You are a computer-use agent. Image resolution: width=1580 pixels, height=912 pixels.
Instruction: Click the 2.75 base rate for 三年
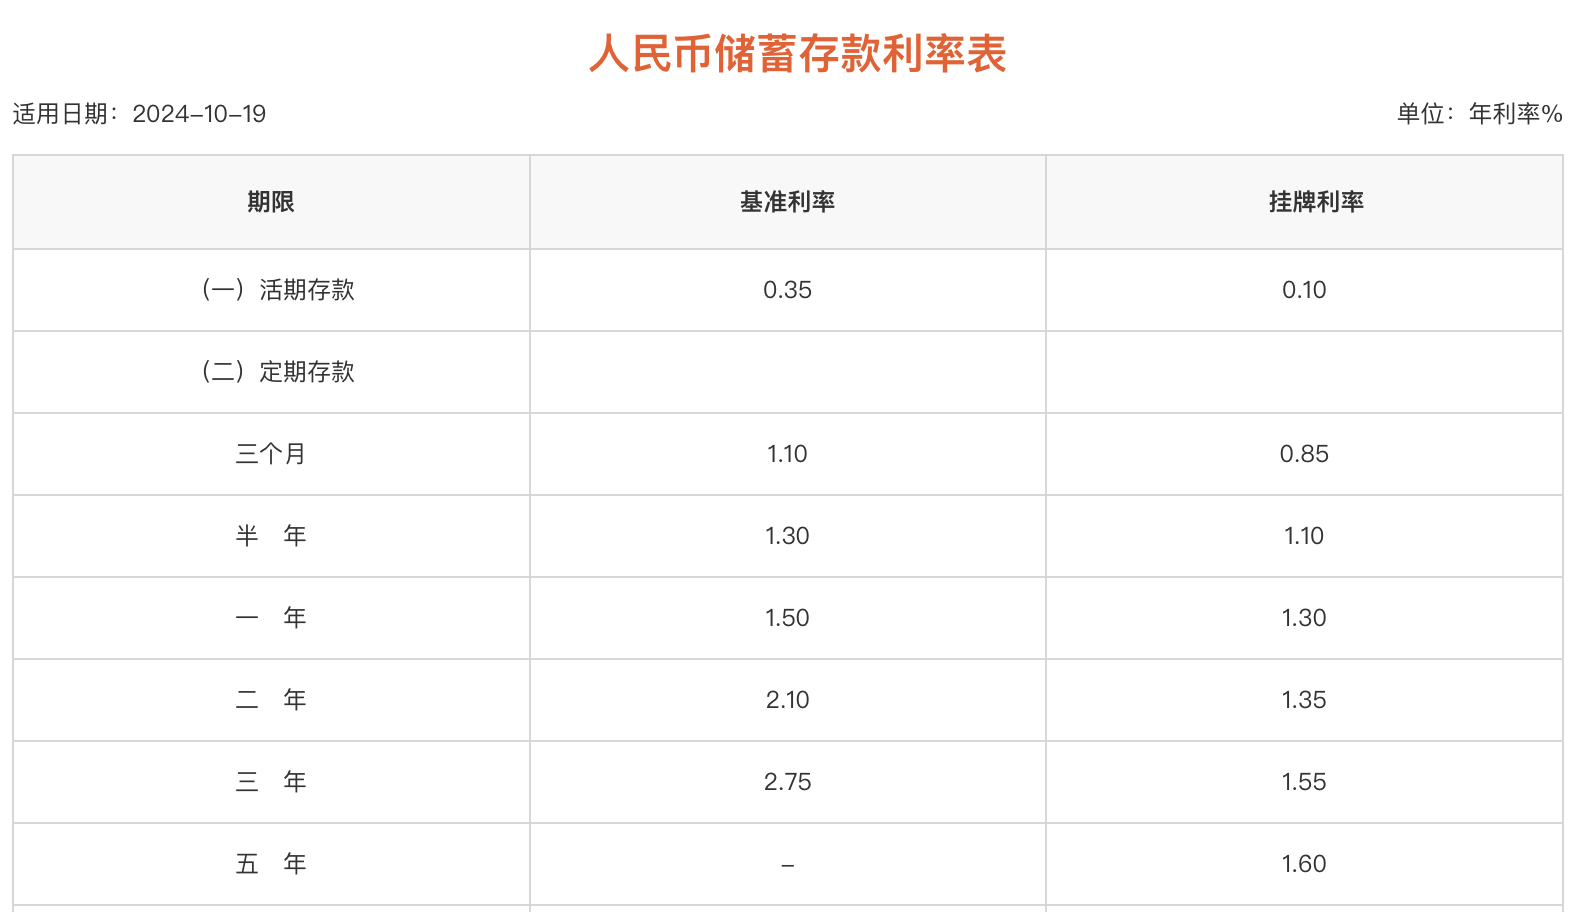[x=787, y=782]
